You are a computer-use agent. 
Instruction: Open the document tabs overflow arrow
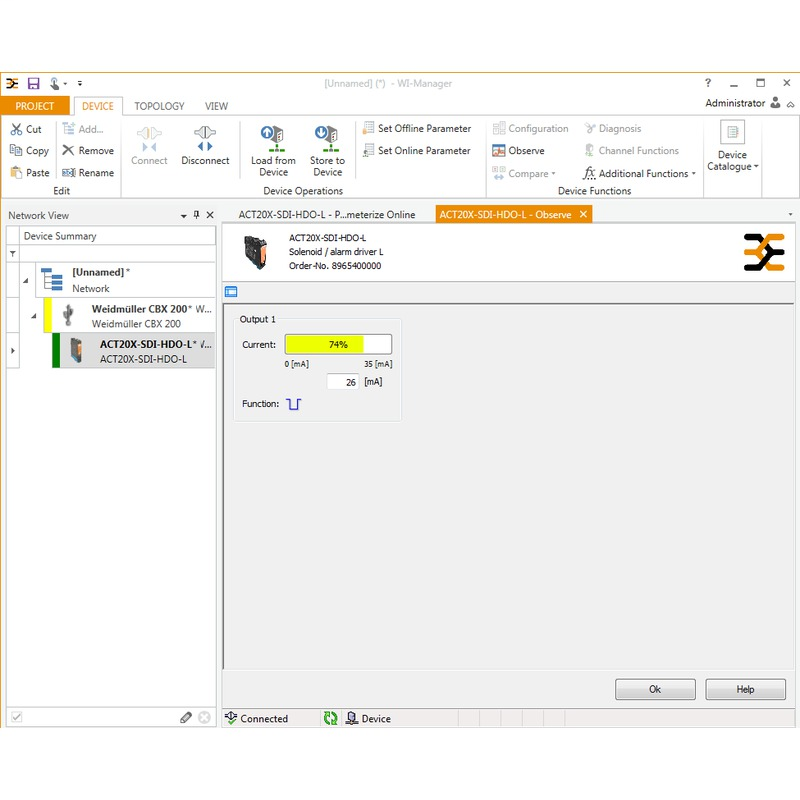click(790, 215)
